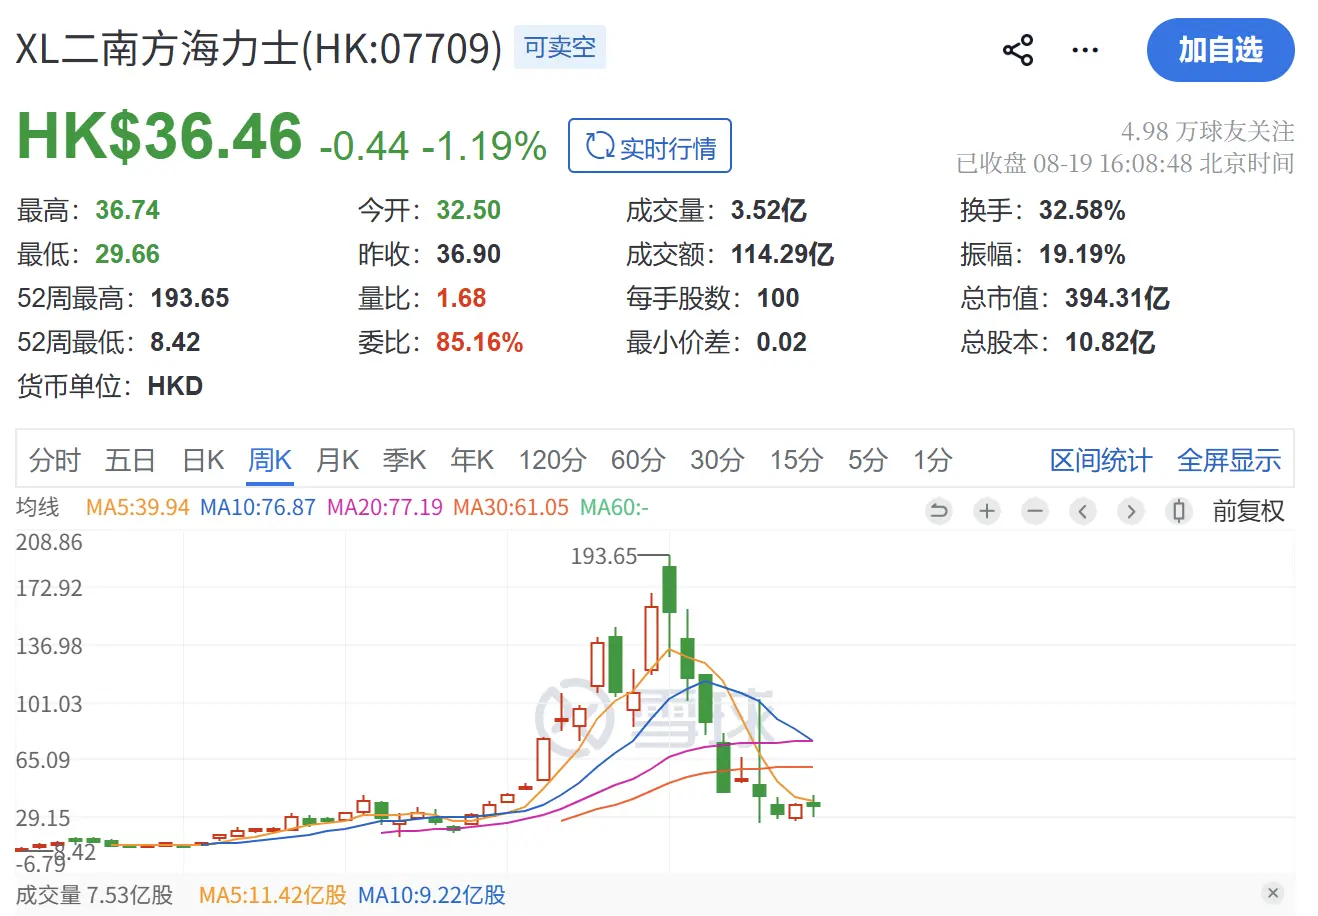Image resolution: width=1318 pixels, height=916 pixels.
Task: Click the 可卖空 short-sell tag
Action: point(560,47)
